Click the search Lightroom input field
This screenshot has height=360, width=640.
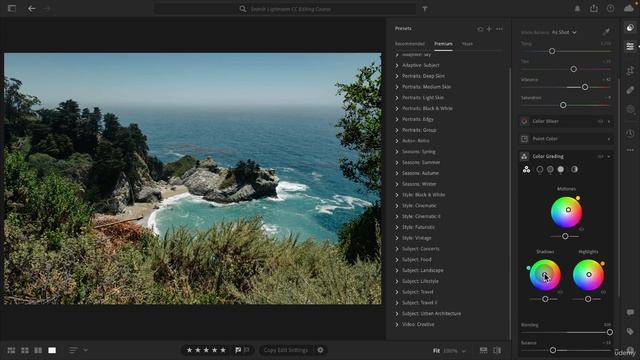286,9
